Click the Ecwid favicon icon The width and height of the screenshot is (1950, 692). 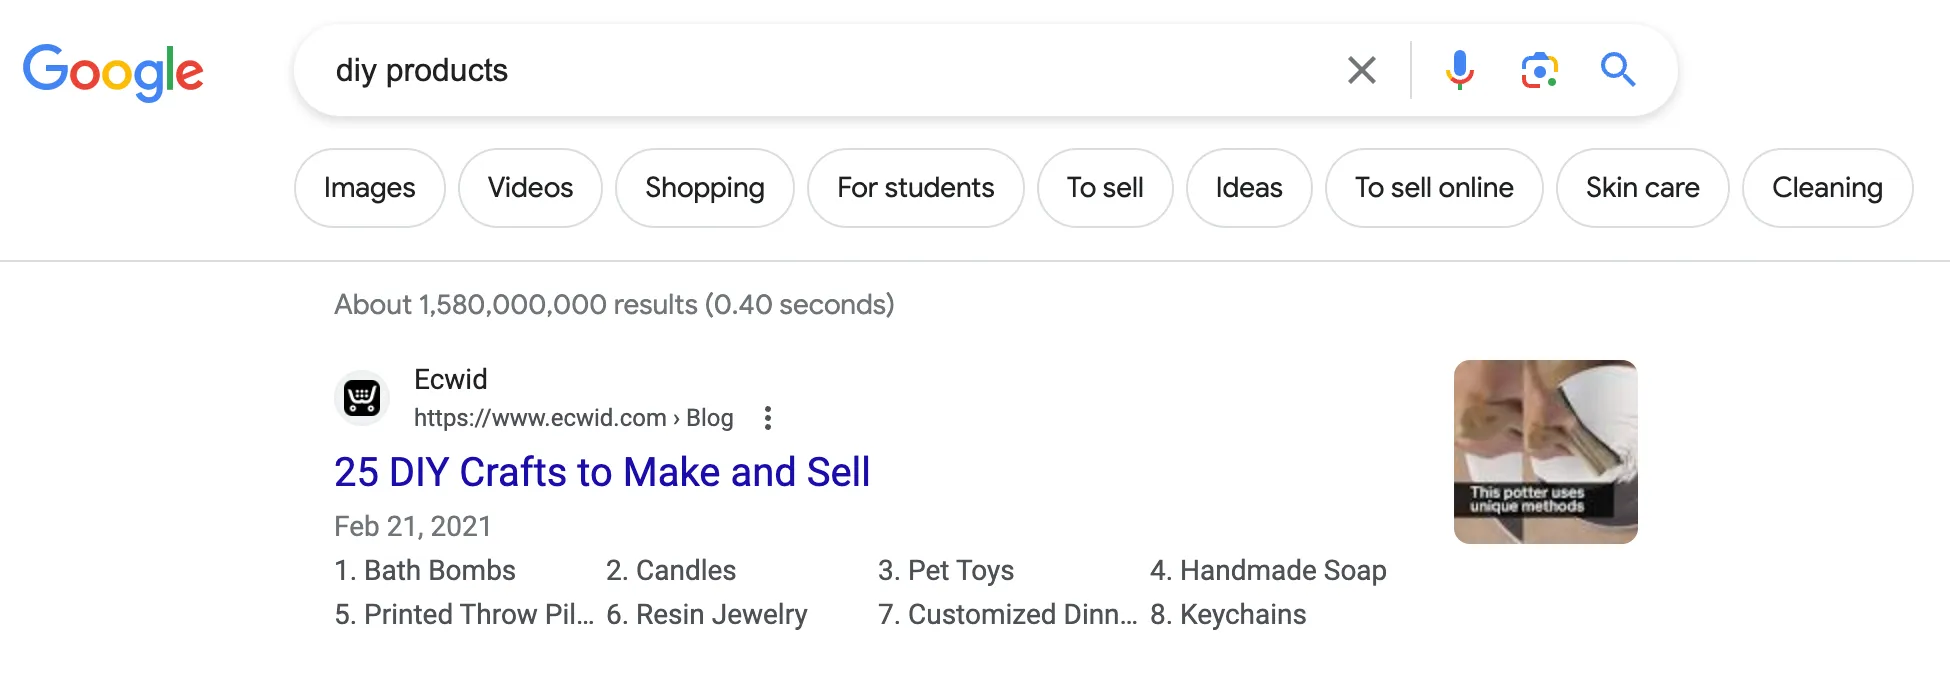(x=361, y=398)
